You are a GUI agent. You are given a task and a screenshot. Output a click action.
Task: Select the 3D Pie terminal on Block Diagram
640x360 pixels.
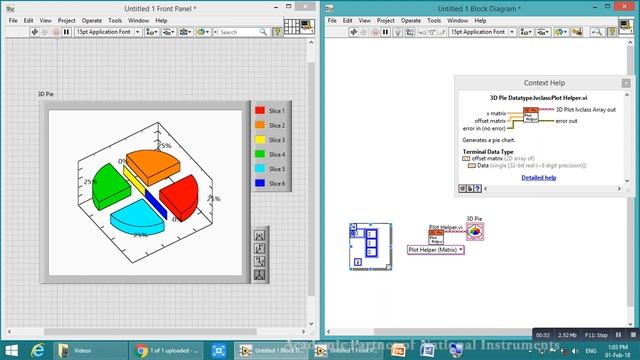pos(475,231)
